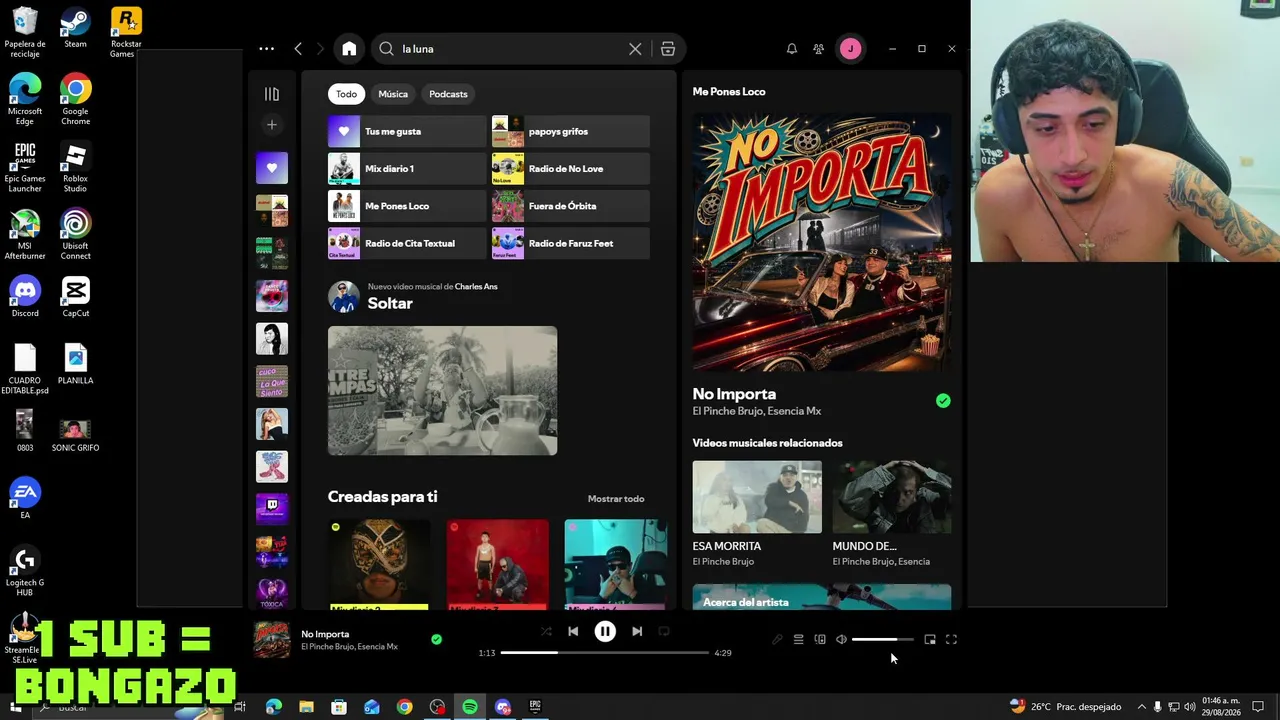Open 'Radio de No Love' tile

pos(571,168)
